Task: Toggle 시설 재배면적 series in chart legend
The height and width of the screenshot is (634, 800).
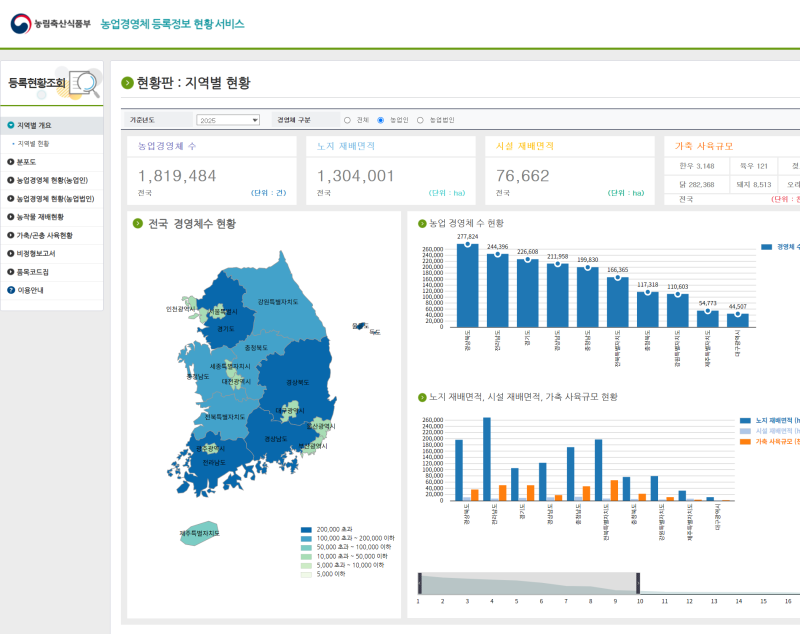Action: (x=770, y=431)
